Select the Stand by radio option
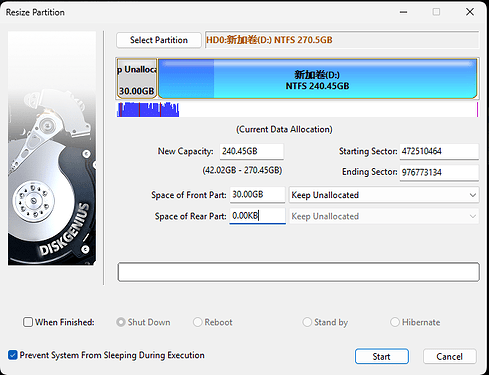The width and height of the screenshot is (489, 375). [x=307, y=322]
